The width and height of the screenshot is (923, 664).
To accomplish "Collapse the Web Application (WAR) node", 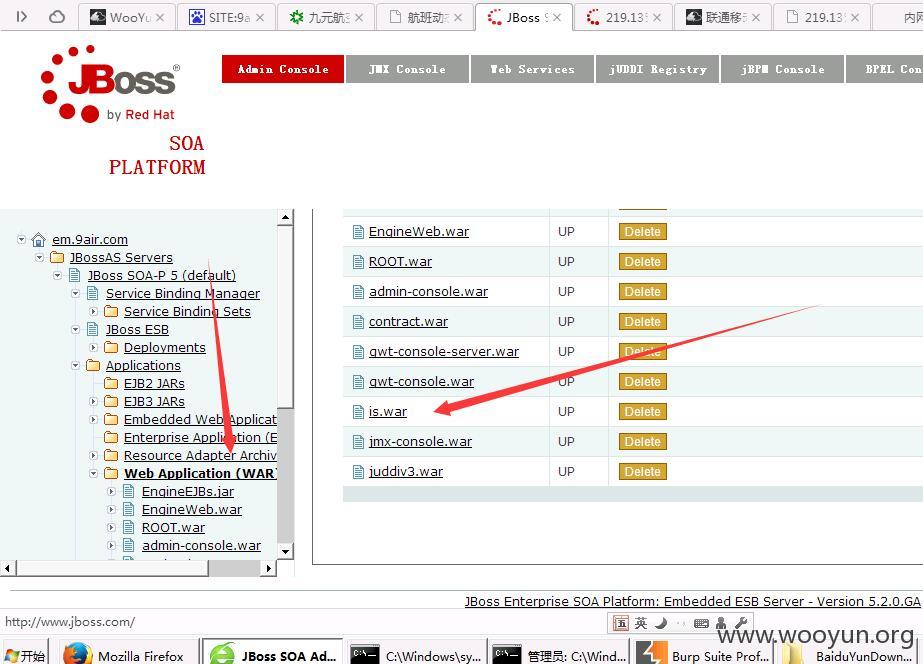I will 93,473.
